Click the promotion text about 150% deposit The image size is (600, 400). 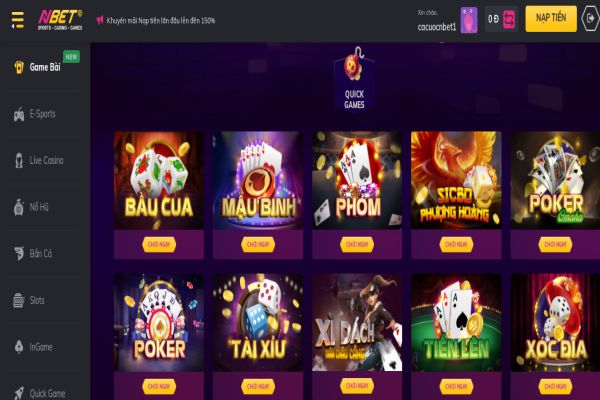[x=161, y=20]
